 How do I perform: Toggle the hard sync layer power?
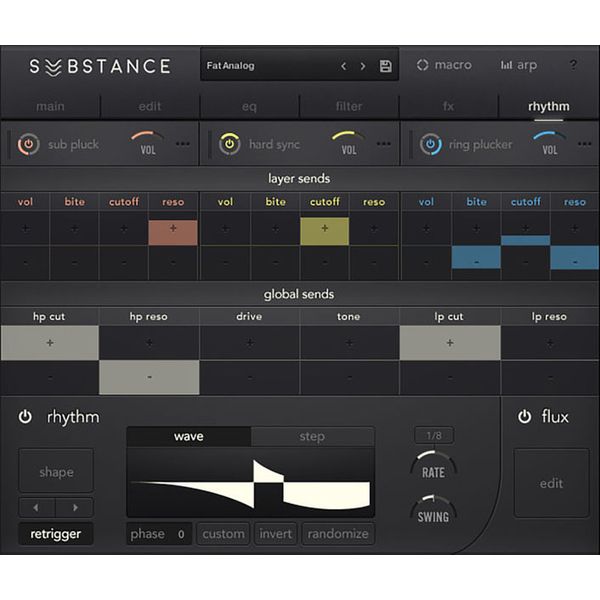tap(229, 144)
